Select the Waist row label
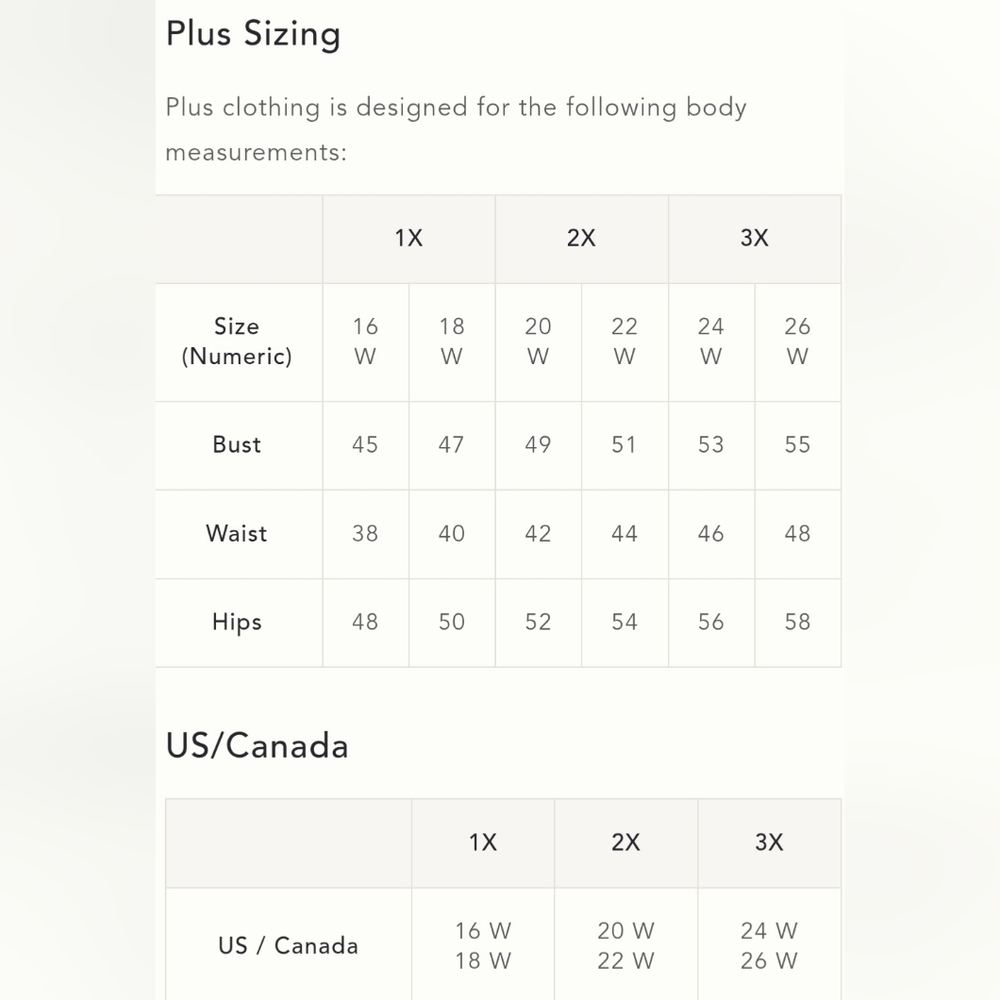This screenshot has width=1000, height=1000. coord(237,534)
